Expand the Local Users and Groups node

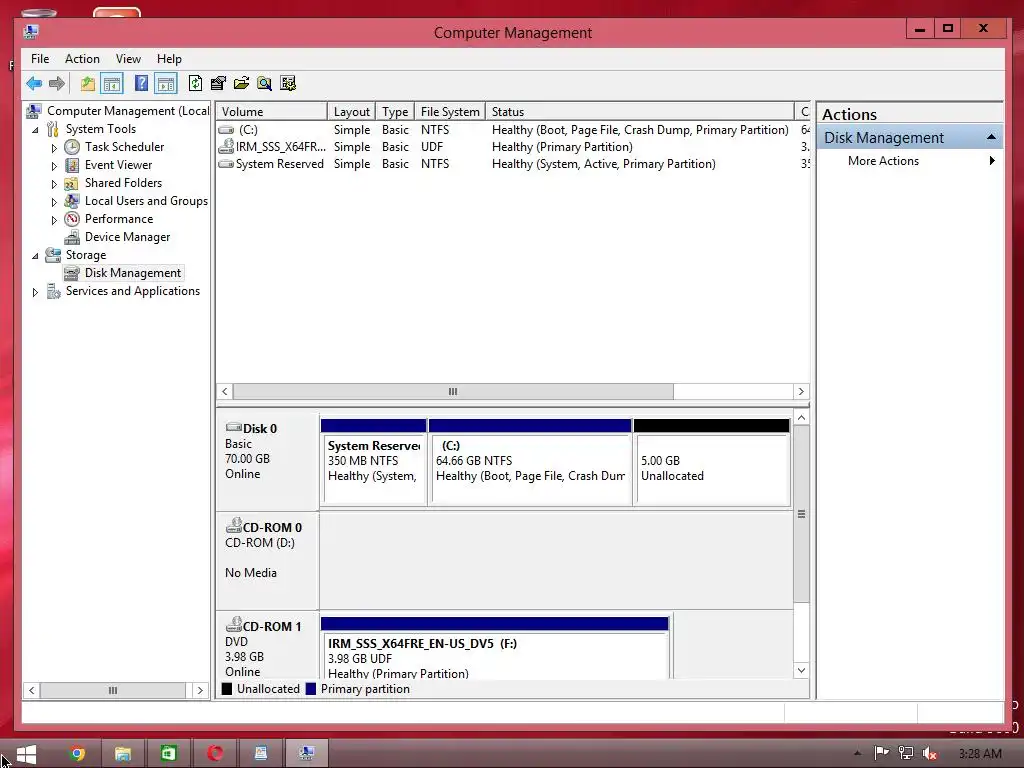click(54, 202)
